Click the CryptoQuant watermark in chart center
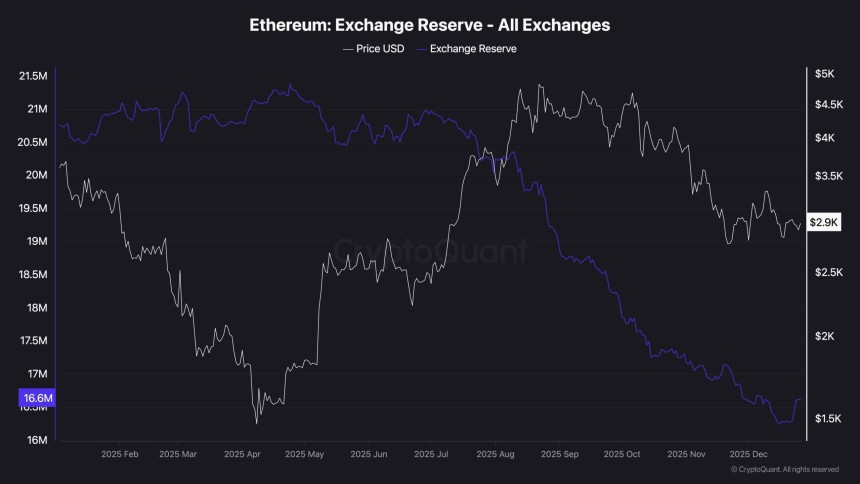 point(430,249)
